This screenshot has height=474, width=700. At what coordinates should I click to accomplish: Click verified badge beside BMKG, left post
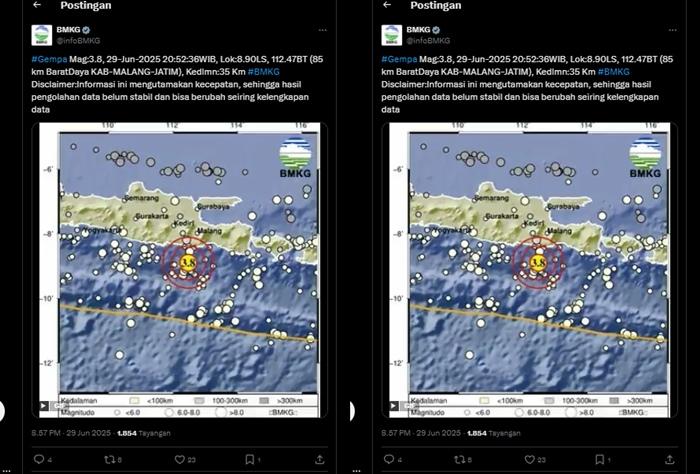86,30
